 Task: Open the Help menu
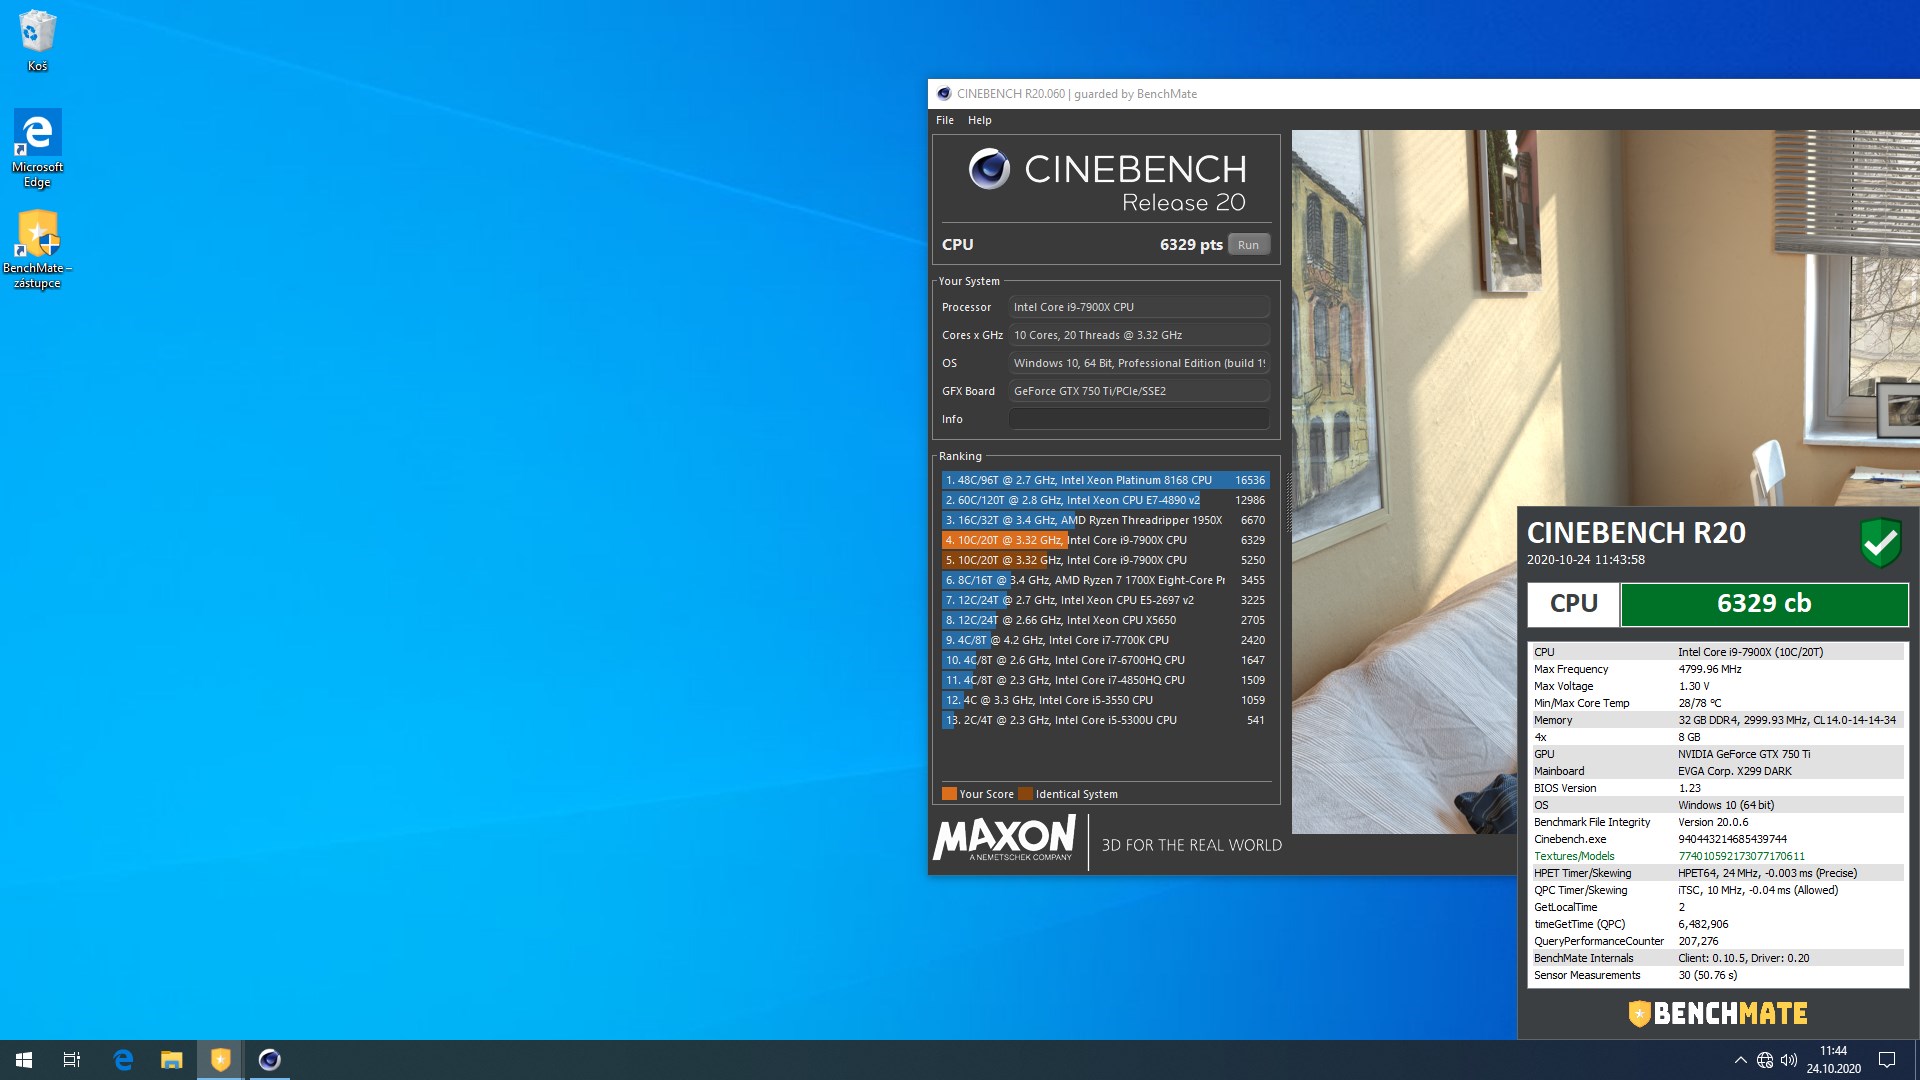tap(980, 120)
